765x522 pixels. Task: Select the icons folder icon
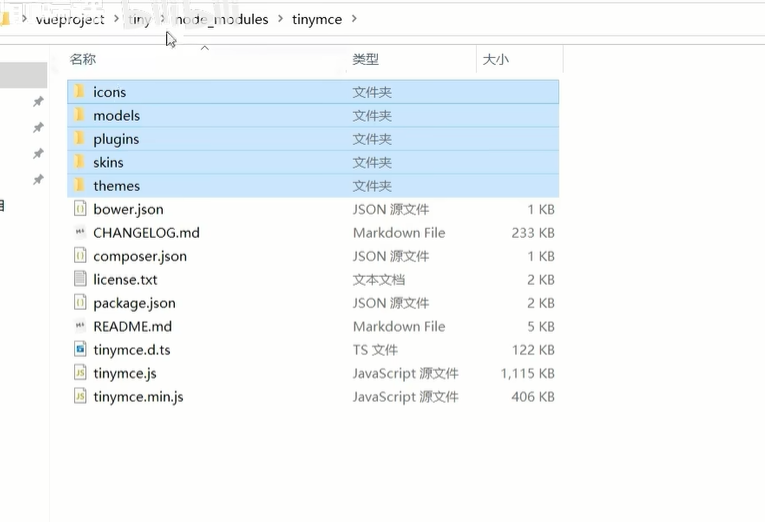pos(80,92)
